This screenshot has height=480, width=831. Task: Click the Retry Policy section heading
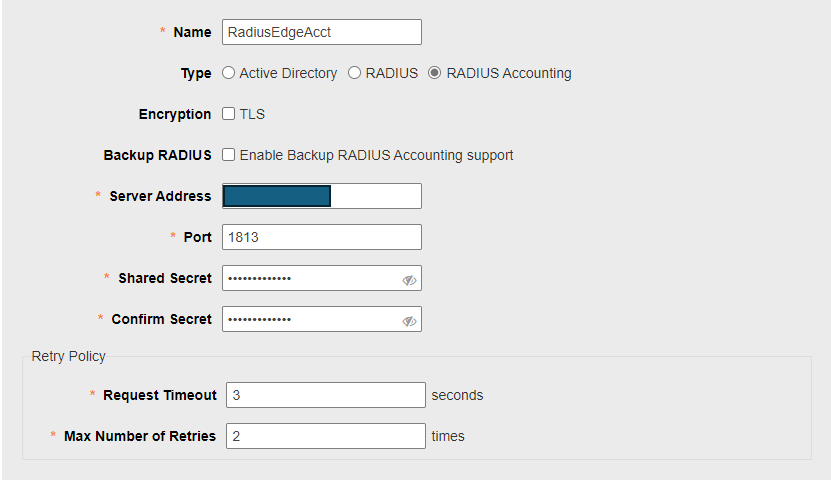tap(68, 356)
